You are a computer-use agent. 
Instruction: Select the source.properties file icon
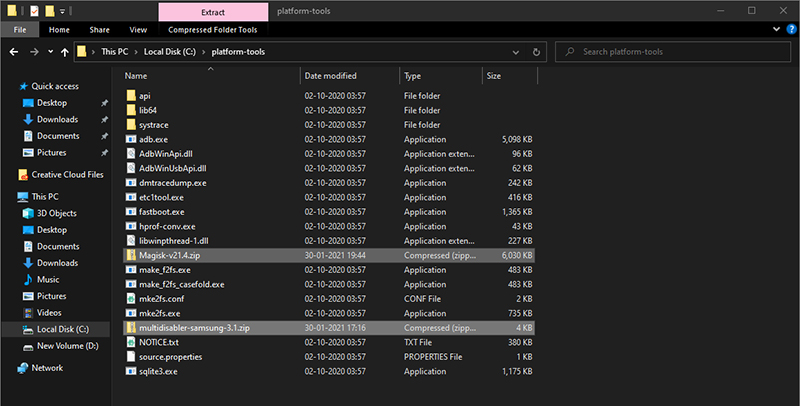(131, 357)
